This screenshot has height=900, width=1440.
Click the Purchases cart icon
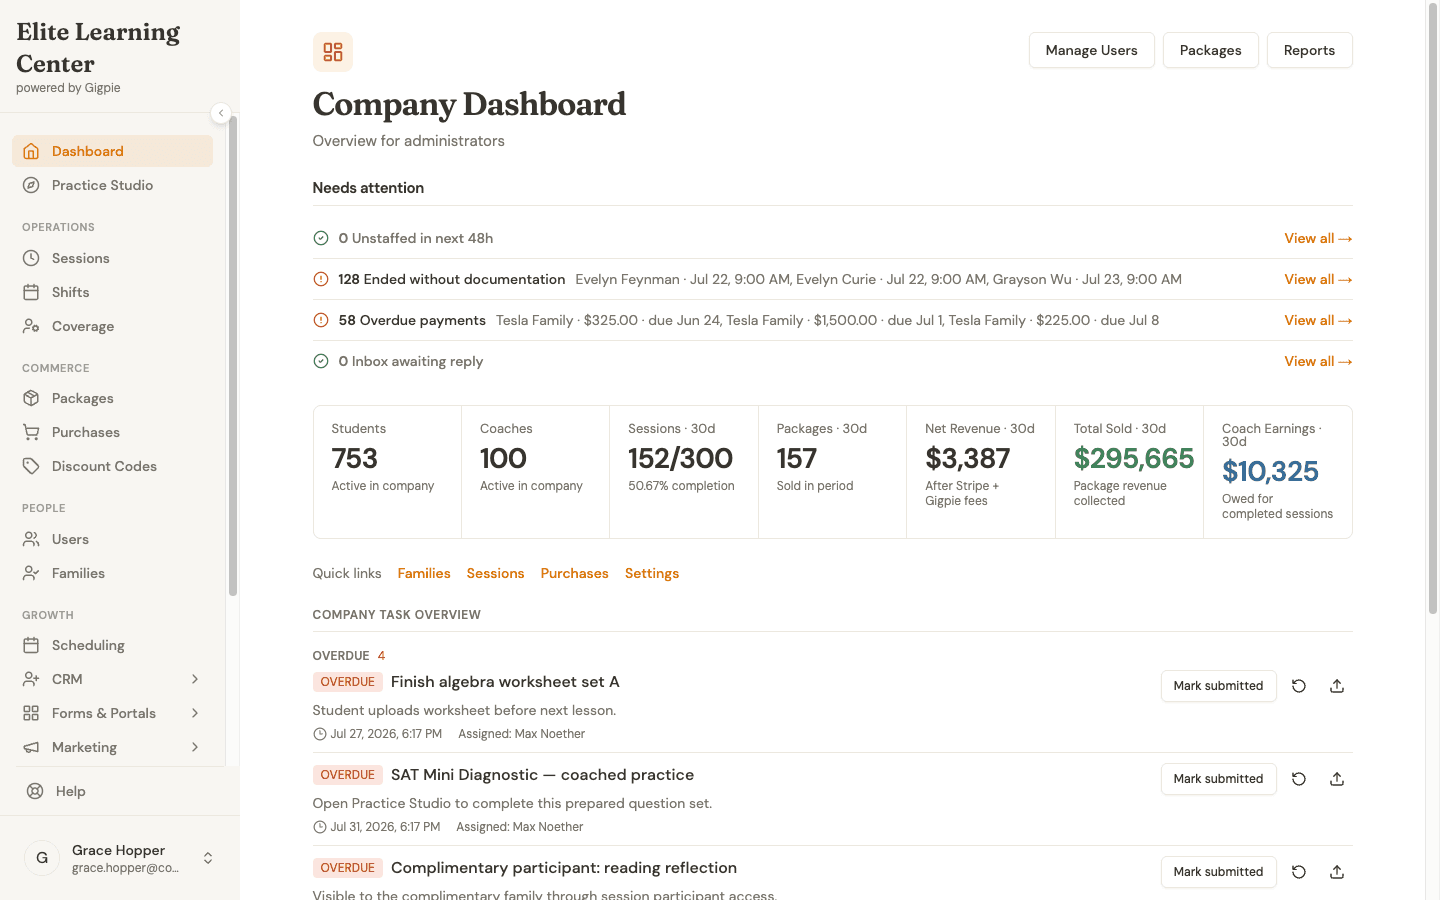31,432
